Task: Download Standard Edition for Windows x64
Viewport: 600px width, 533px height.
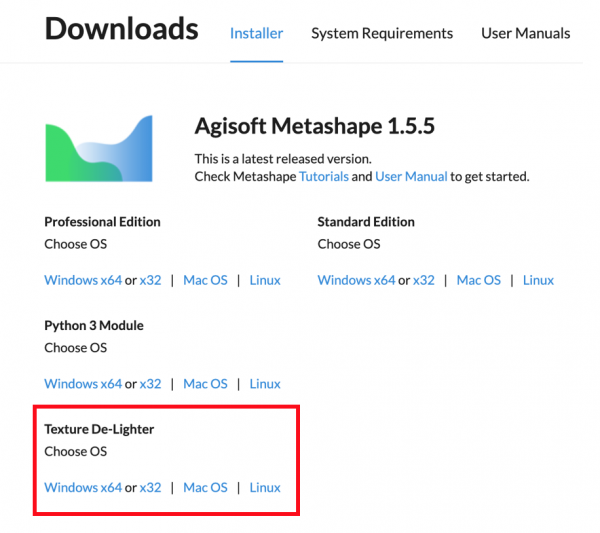Action: 356,280
